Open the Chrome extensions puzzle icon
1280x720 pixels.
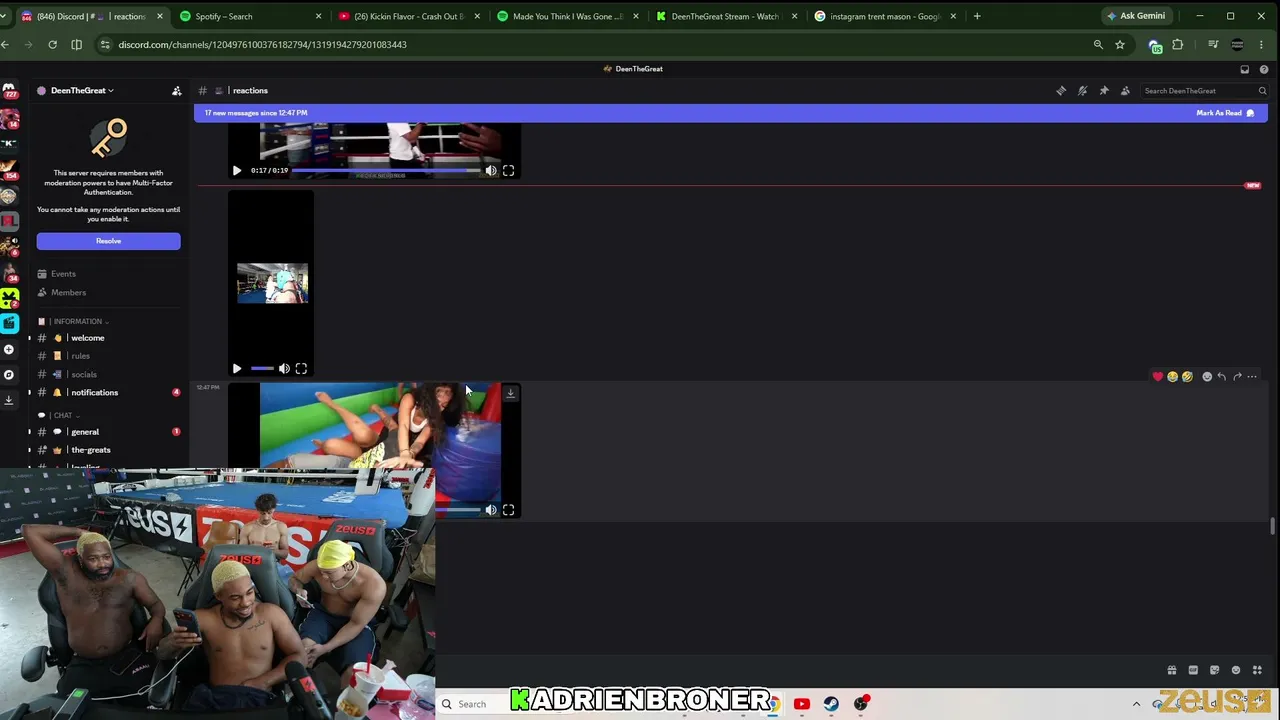[x=1178, y=44]
